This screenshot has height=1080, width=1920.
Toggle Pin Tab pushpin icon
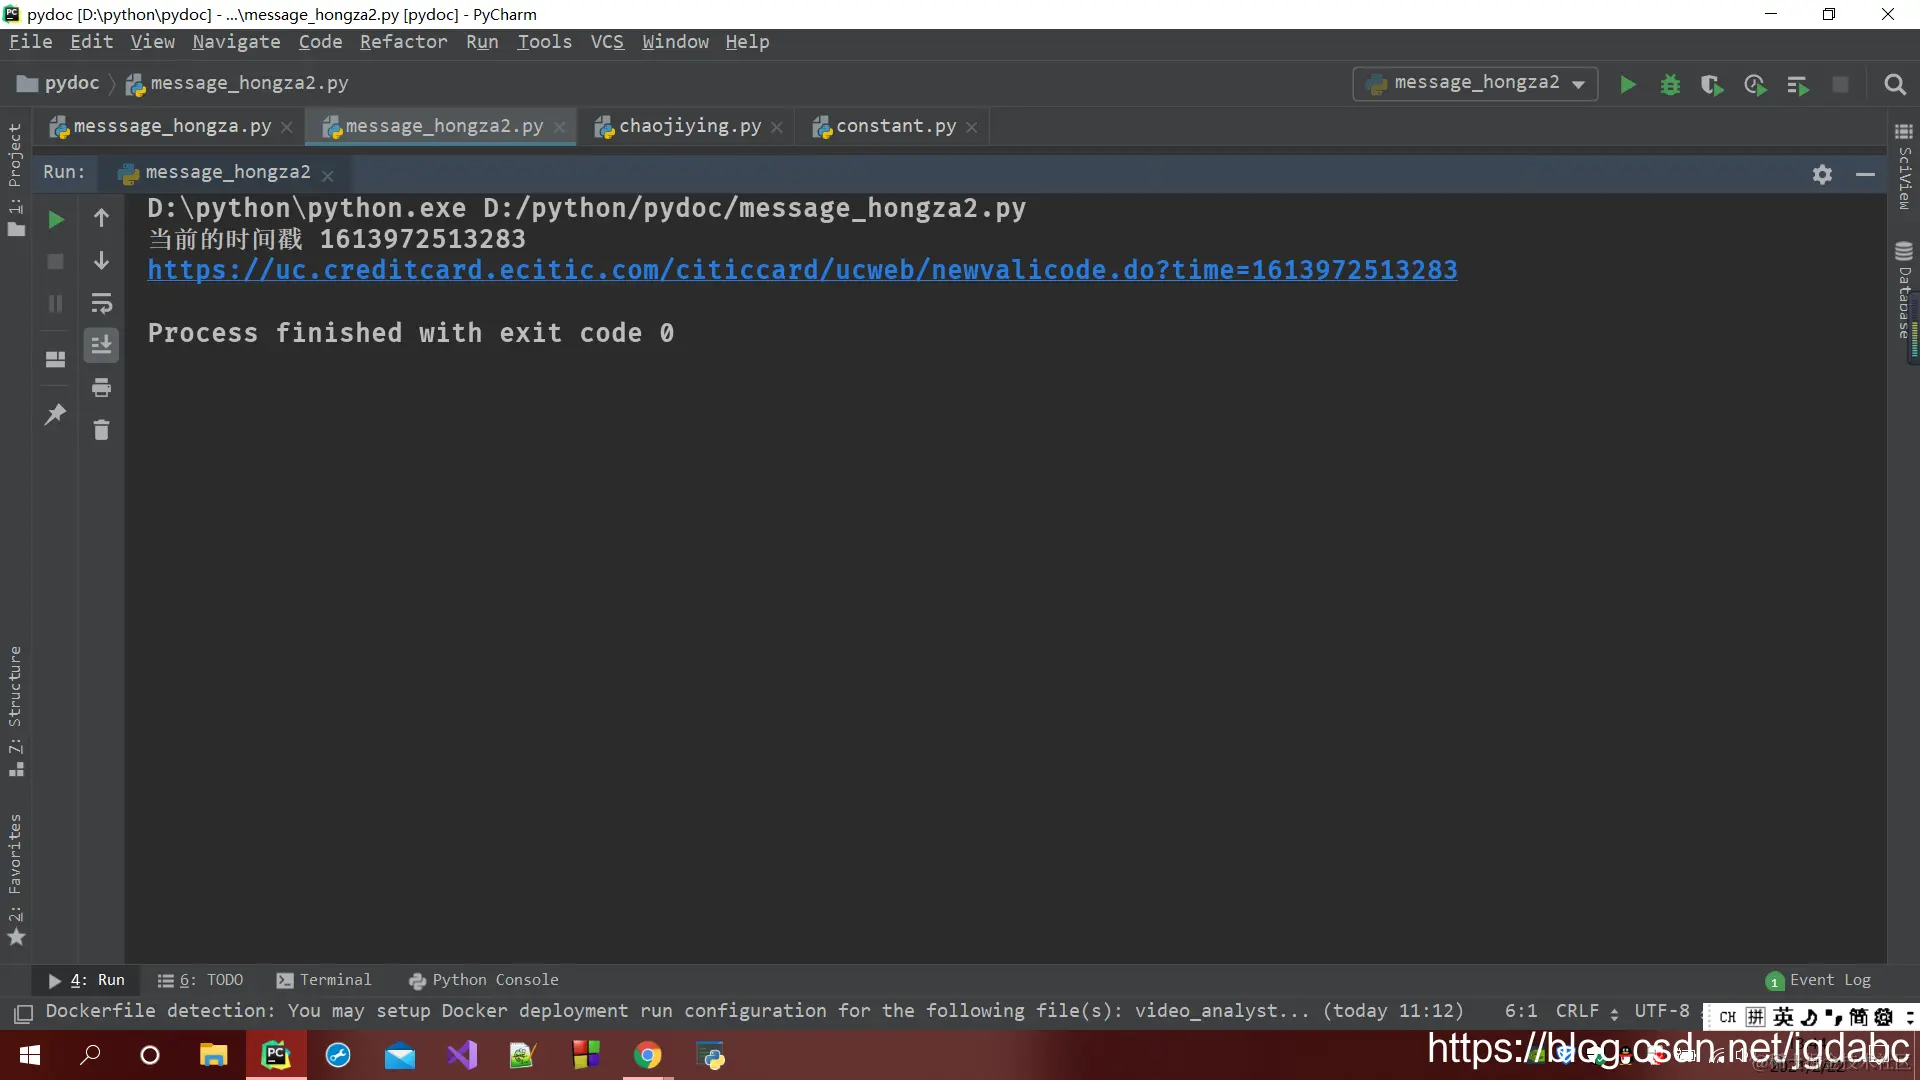[55, 414]
